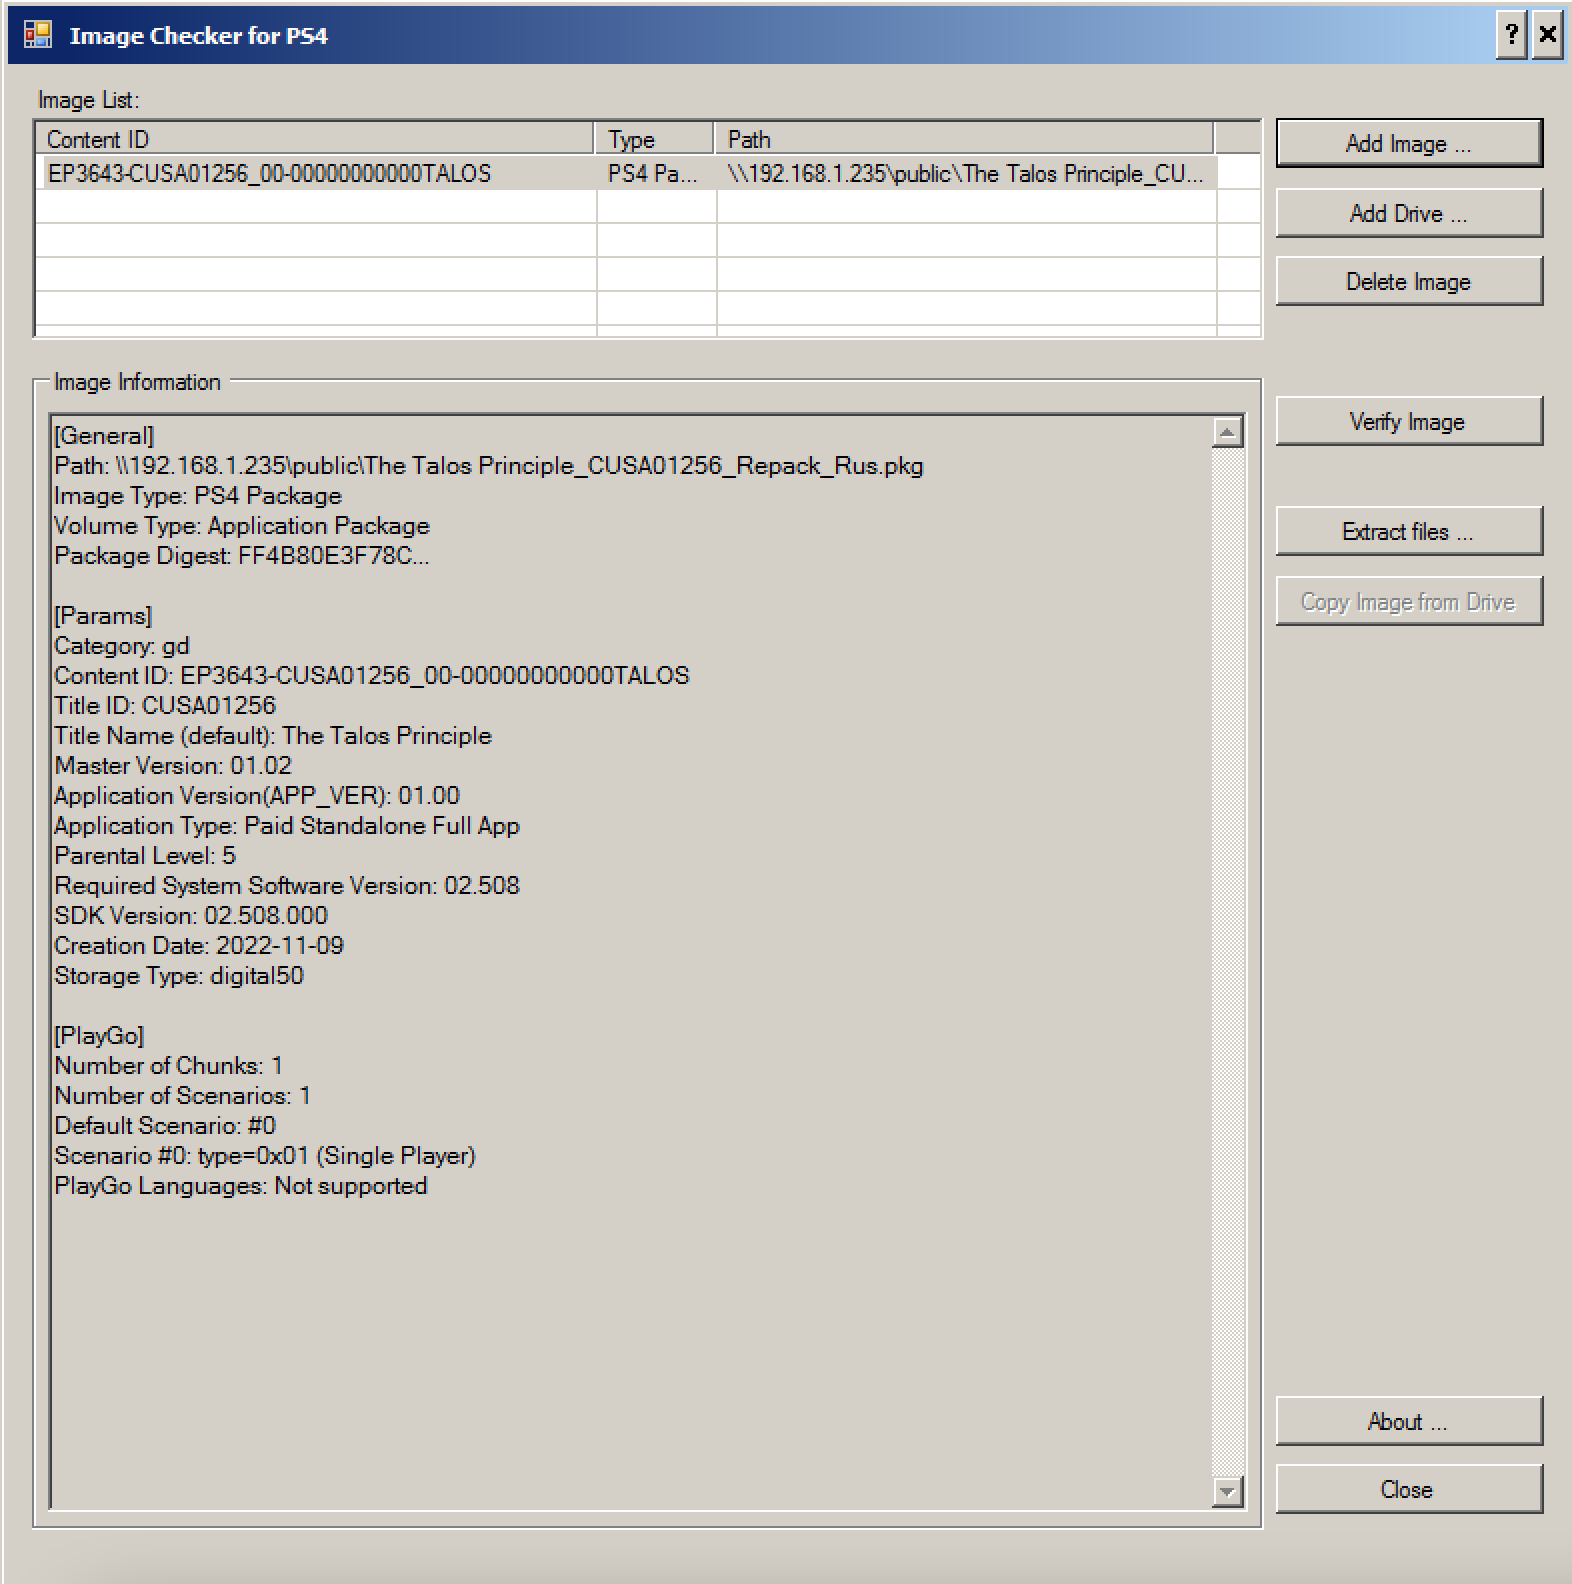Sort by Type column header

(x=654, y=139)
